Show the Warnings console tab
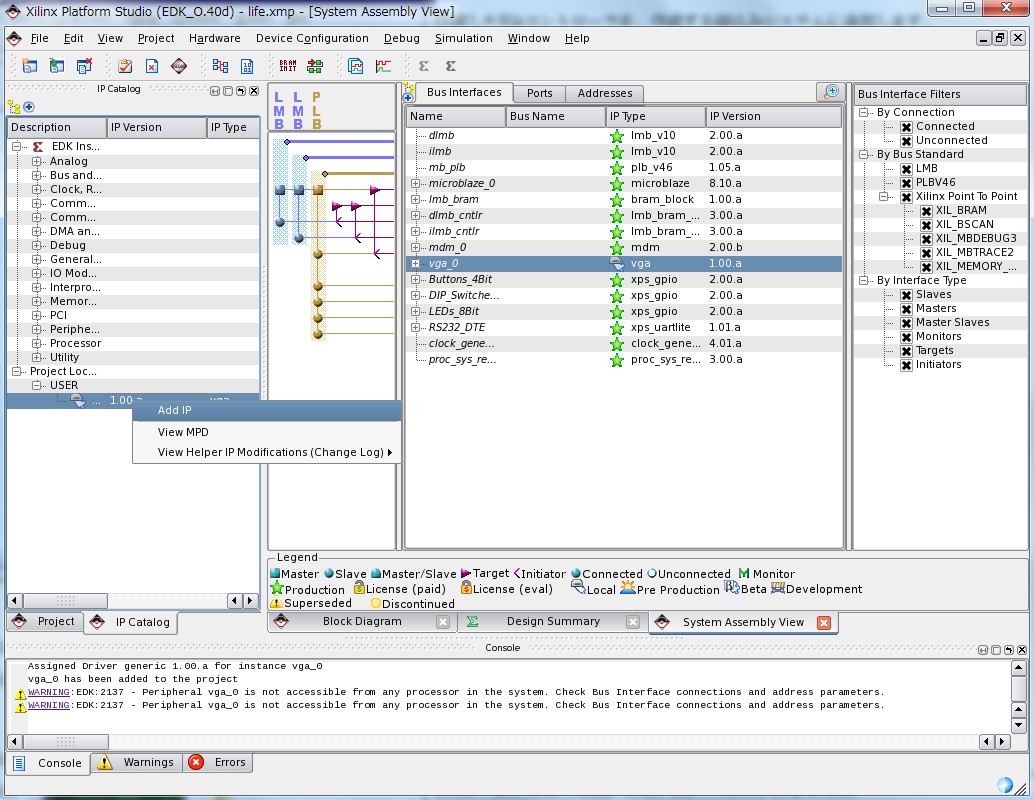The image size is (1034, 800). coord(138,762)
